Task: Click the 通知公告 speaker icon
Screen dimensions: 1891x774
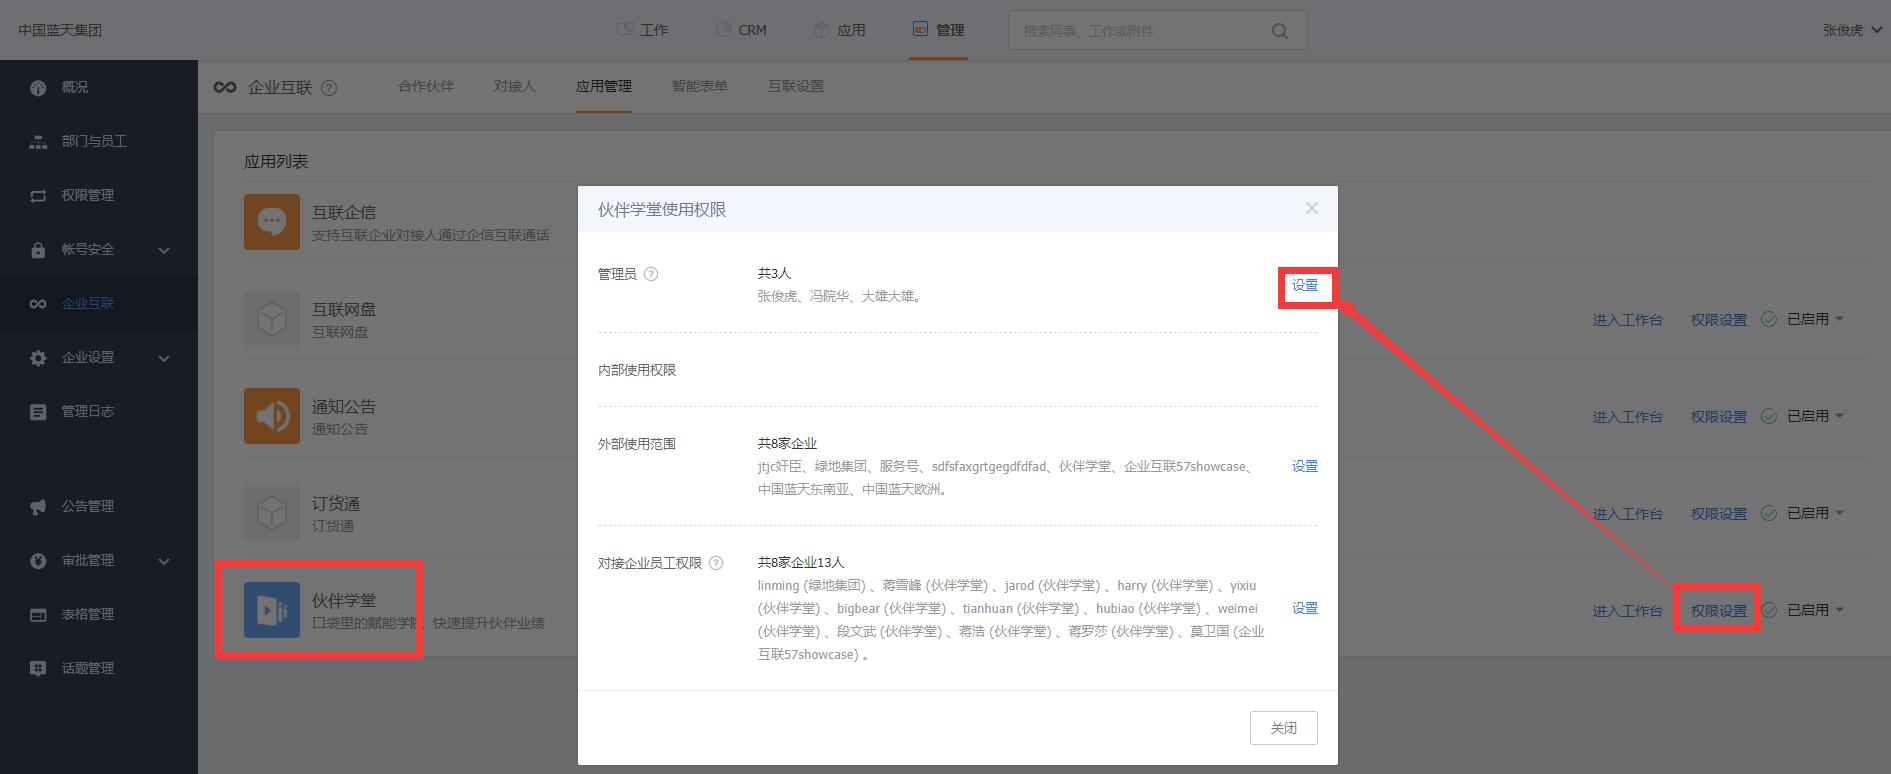Action: [x=272, y=416]
